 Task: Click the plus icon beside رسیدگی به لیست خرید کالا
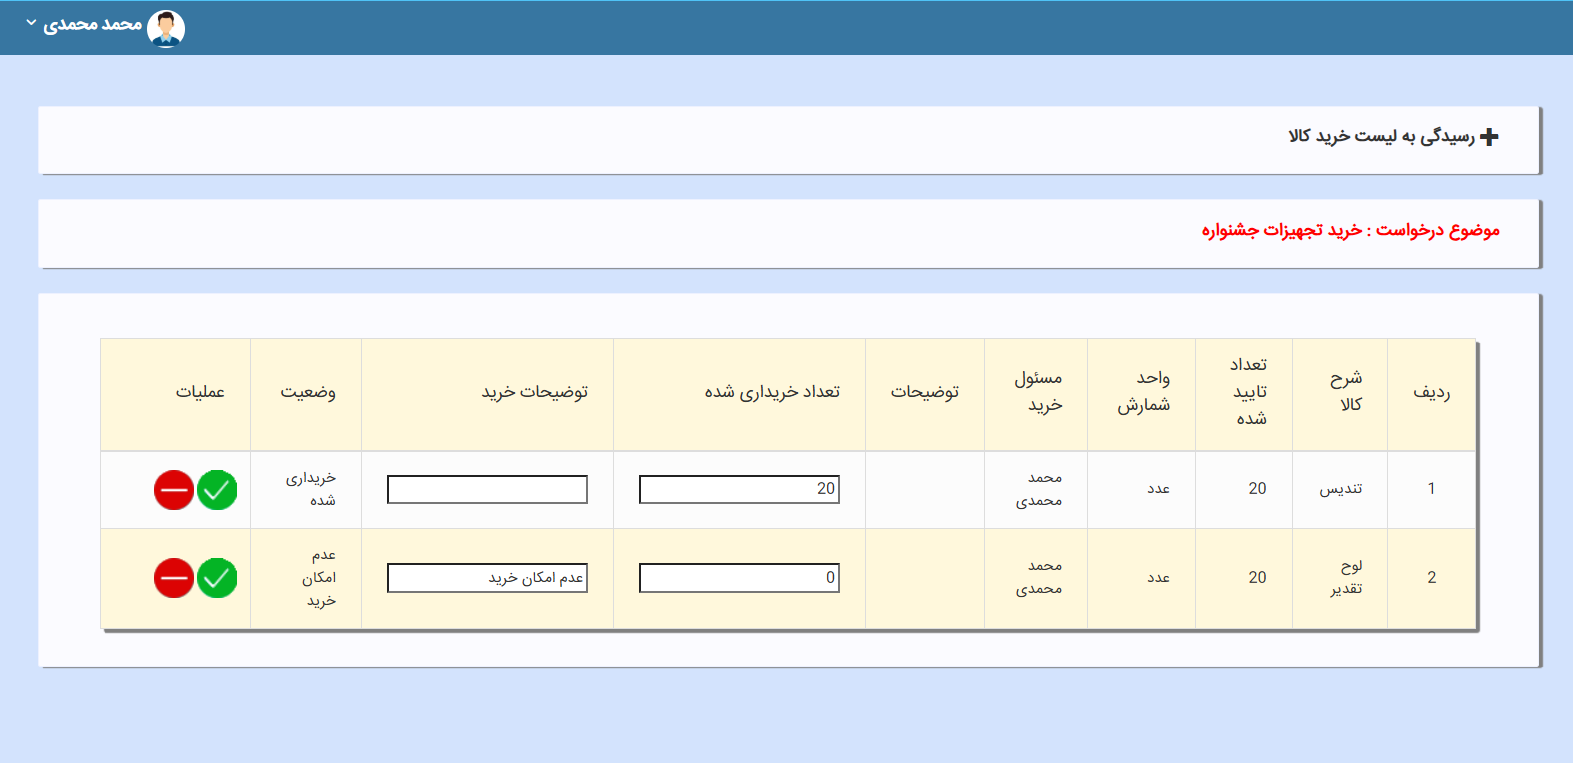(1489, 137)
